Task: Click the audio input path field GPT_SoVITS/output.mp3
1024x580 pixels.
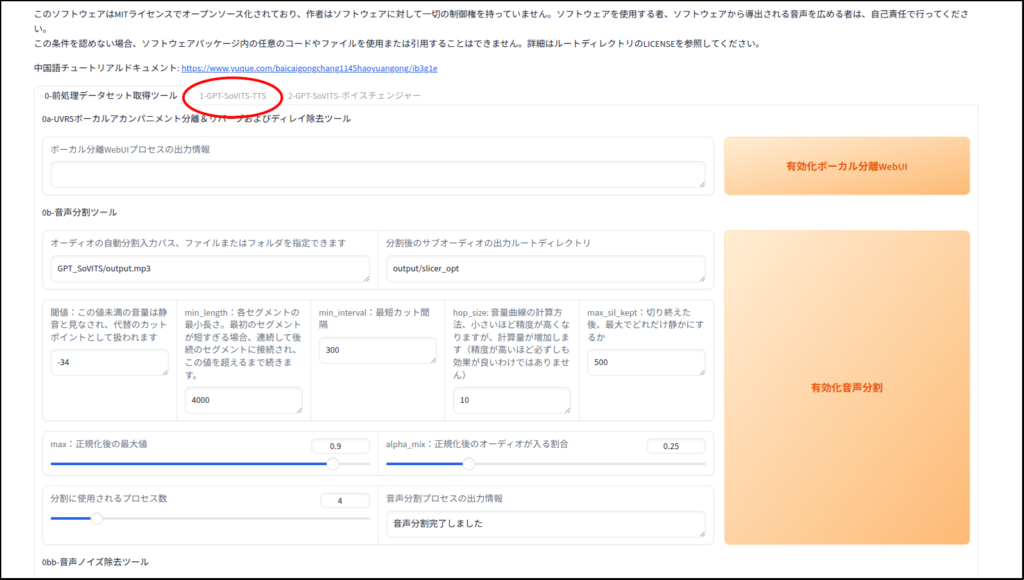Action: point(210,269)
